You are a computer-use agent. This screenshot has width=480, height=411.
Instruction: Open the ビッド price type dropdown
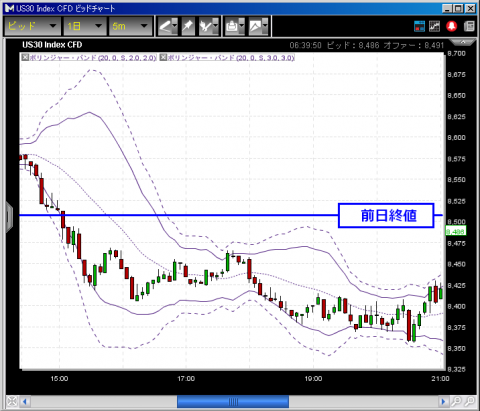[32, 26]
